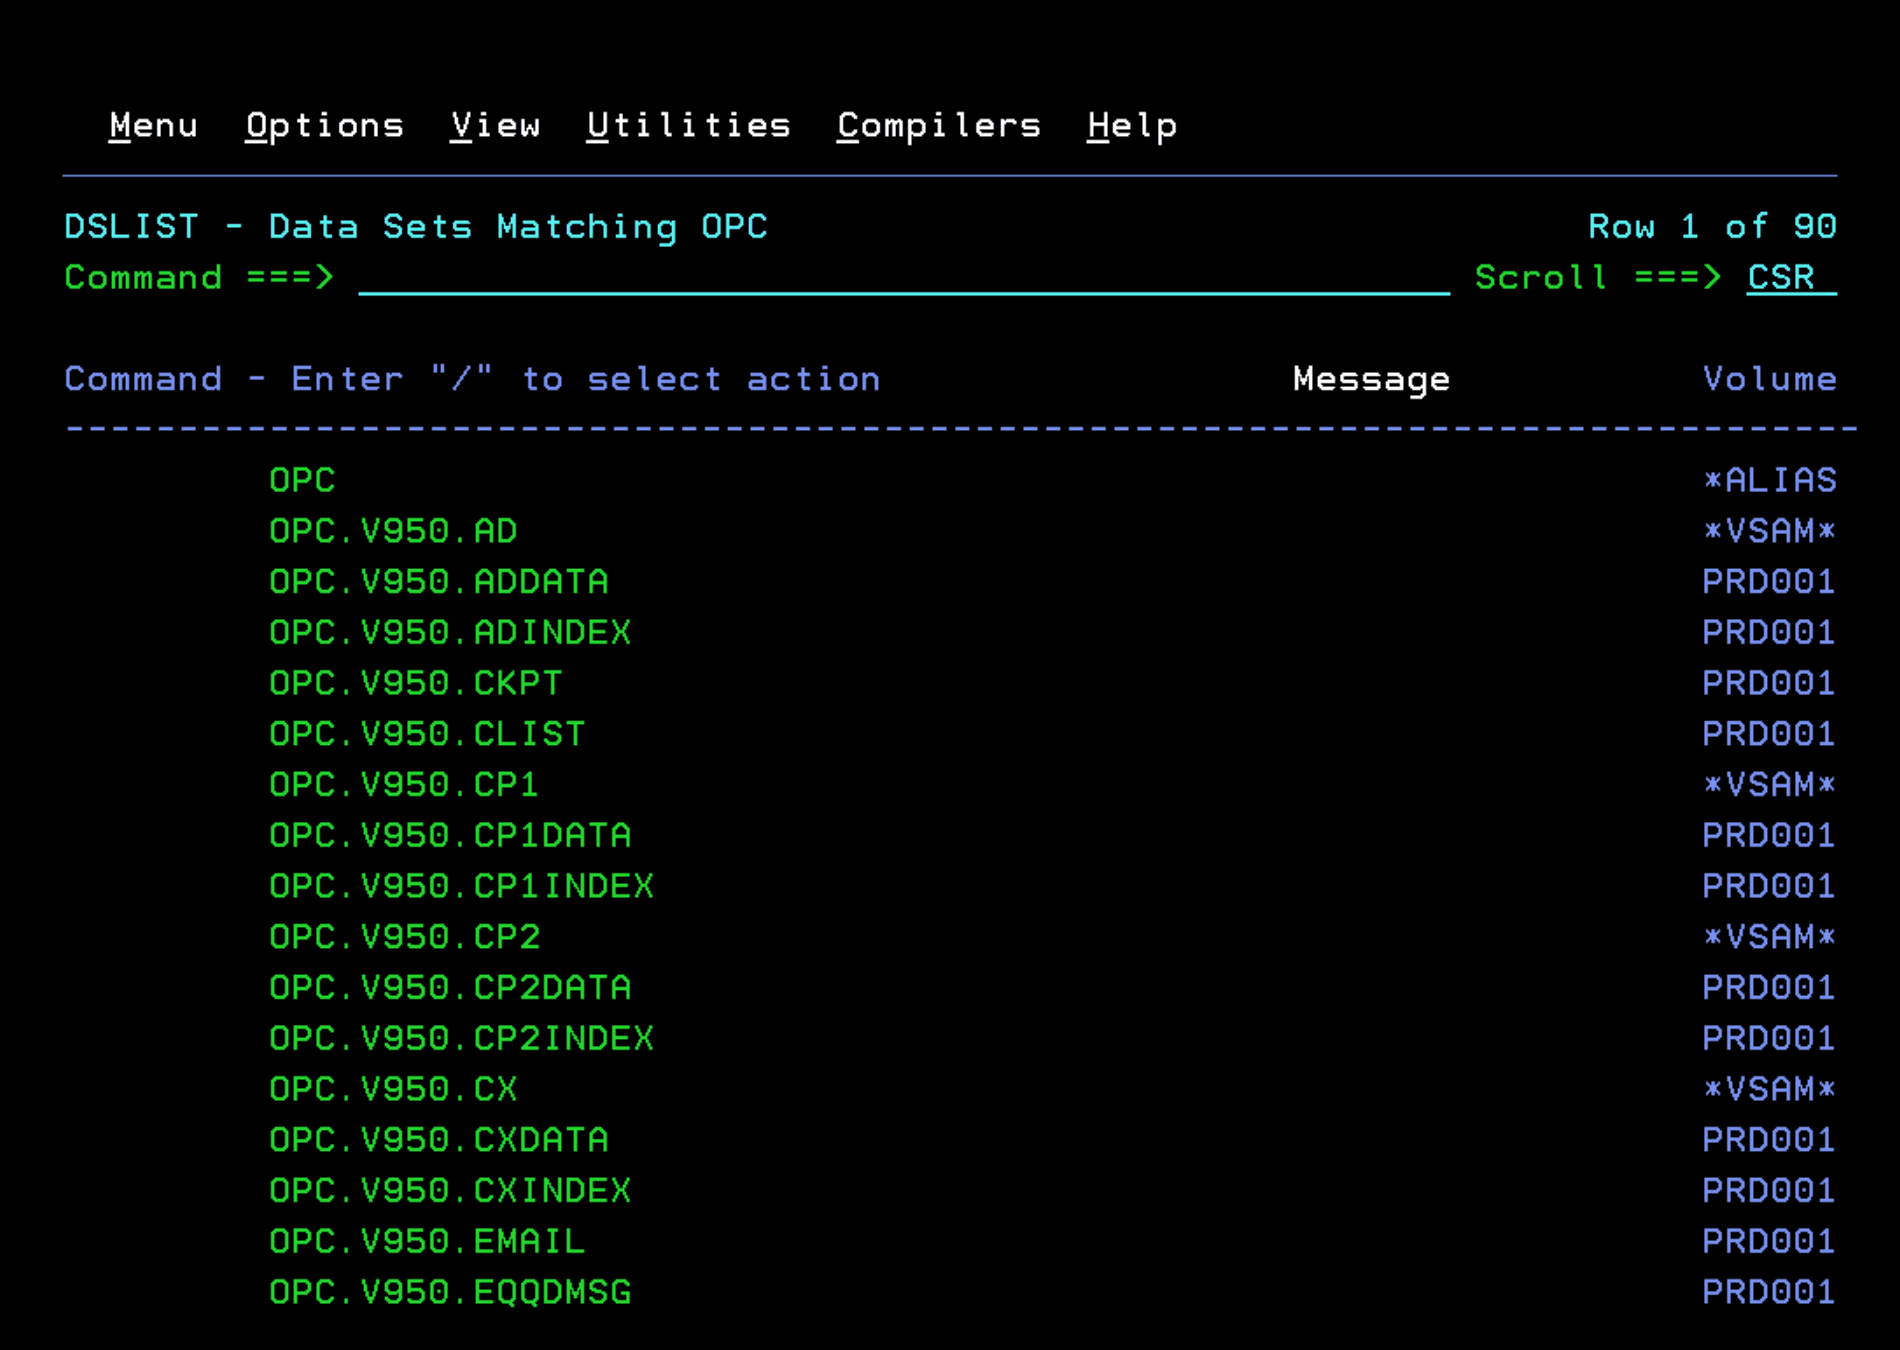Open the Utilities pull-down menu

click(x=688, y=126)
